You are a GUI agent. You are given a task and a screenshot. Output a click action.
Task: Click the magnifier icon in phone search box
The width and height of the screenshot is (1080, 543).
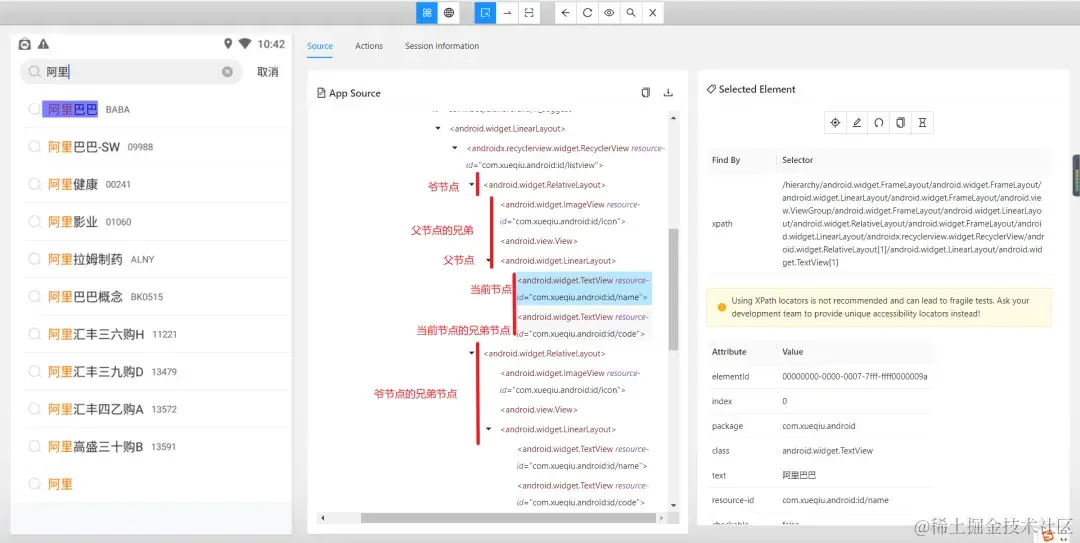coord(34,72)
